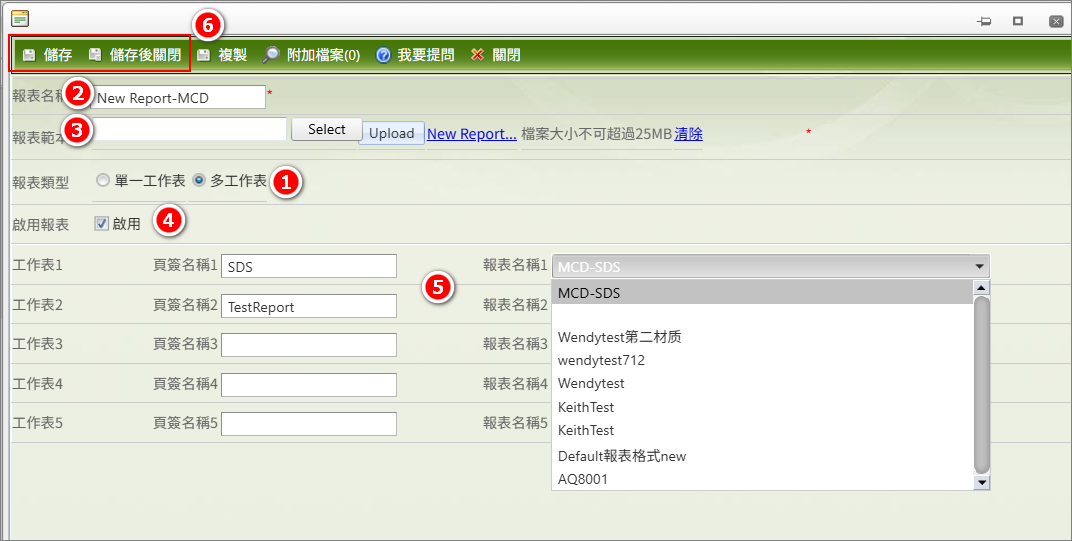The image size is (1072, 541).
Task: Click 頁簽名稱1 field containing SDS
Action: [309, 266]
